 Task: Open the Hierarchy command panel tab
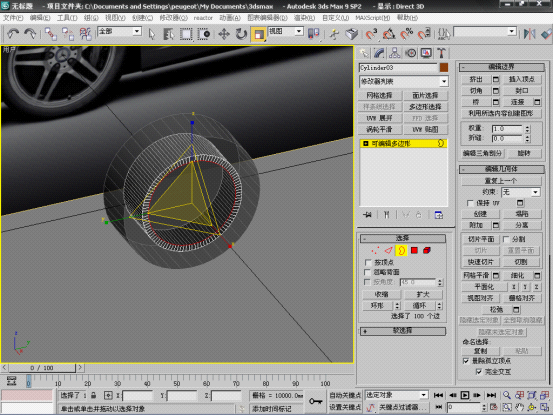click(x=394, y=53)
